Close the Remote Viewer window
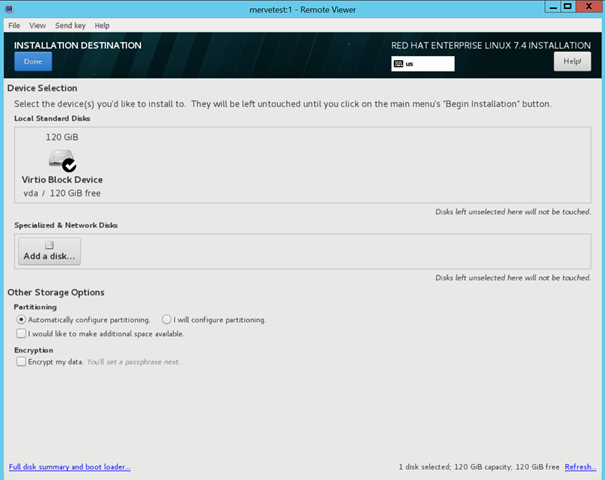The image size is (605, 480). coord(589,7)
